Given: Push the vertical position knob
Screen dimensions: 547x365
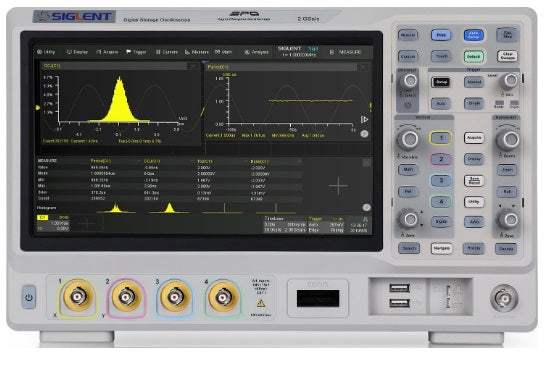Looking at the screenshot, I should (x=409, y=219).
